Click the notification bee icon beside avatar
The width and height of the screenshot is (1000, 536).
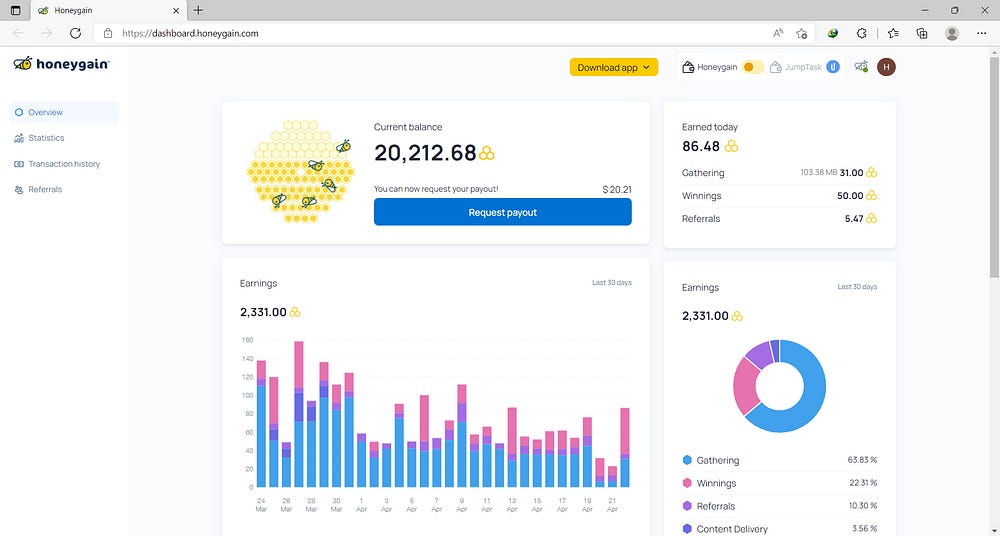[862, 66]
